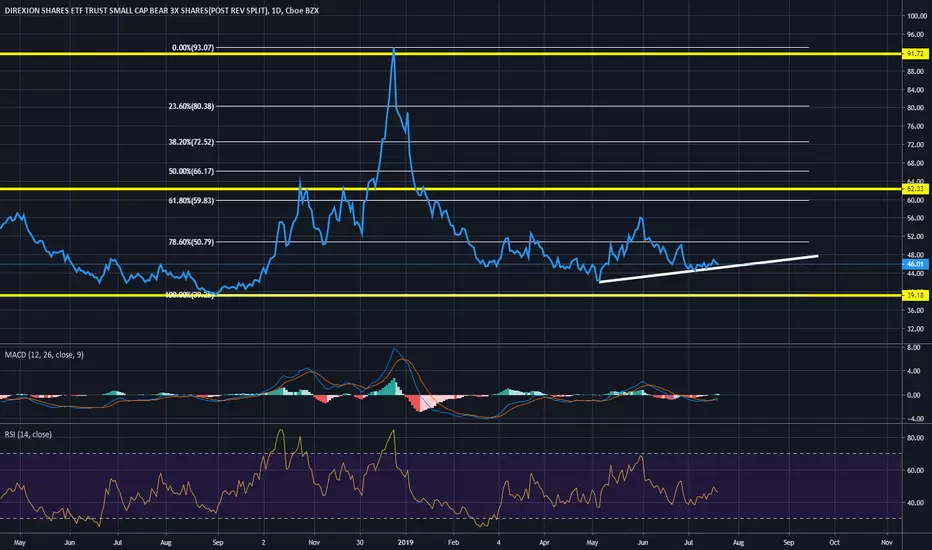Click 100.00 on the price scale
The height and width of the screenshot is (550, 932).
(917, 16)
